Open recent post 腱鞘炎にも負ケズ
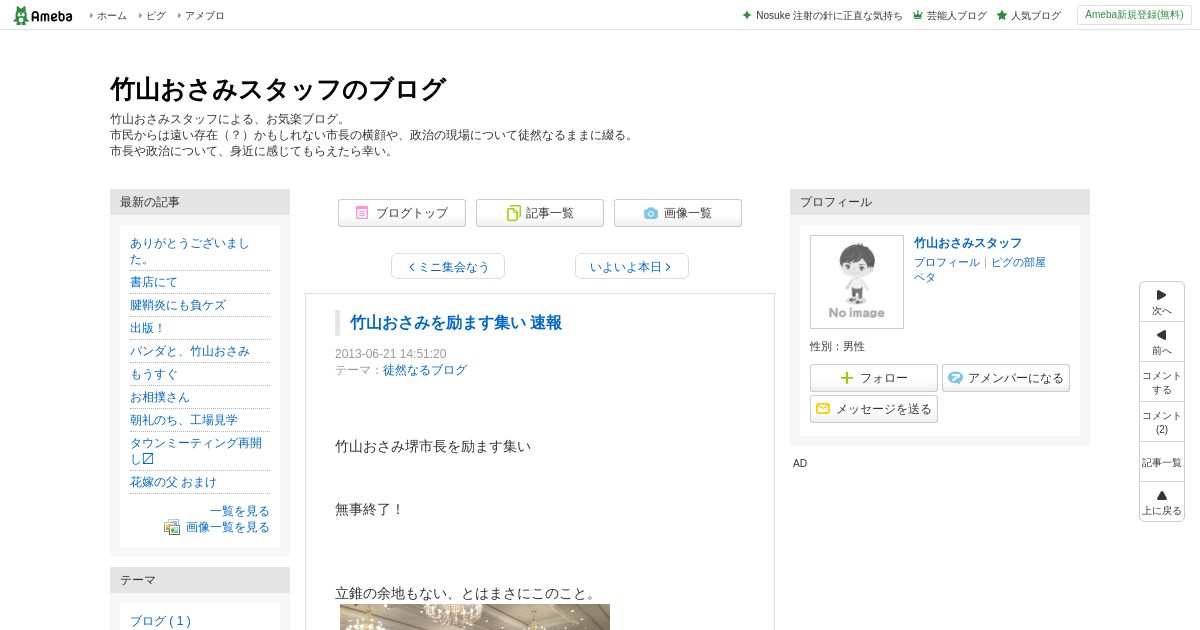Viewport: 1200px width, 630px height. pyautogui.click(x=178, y=305)
